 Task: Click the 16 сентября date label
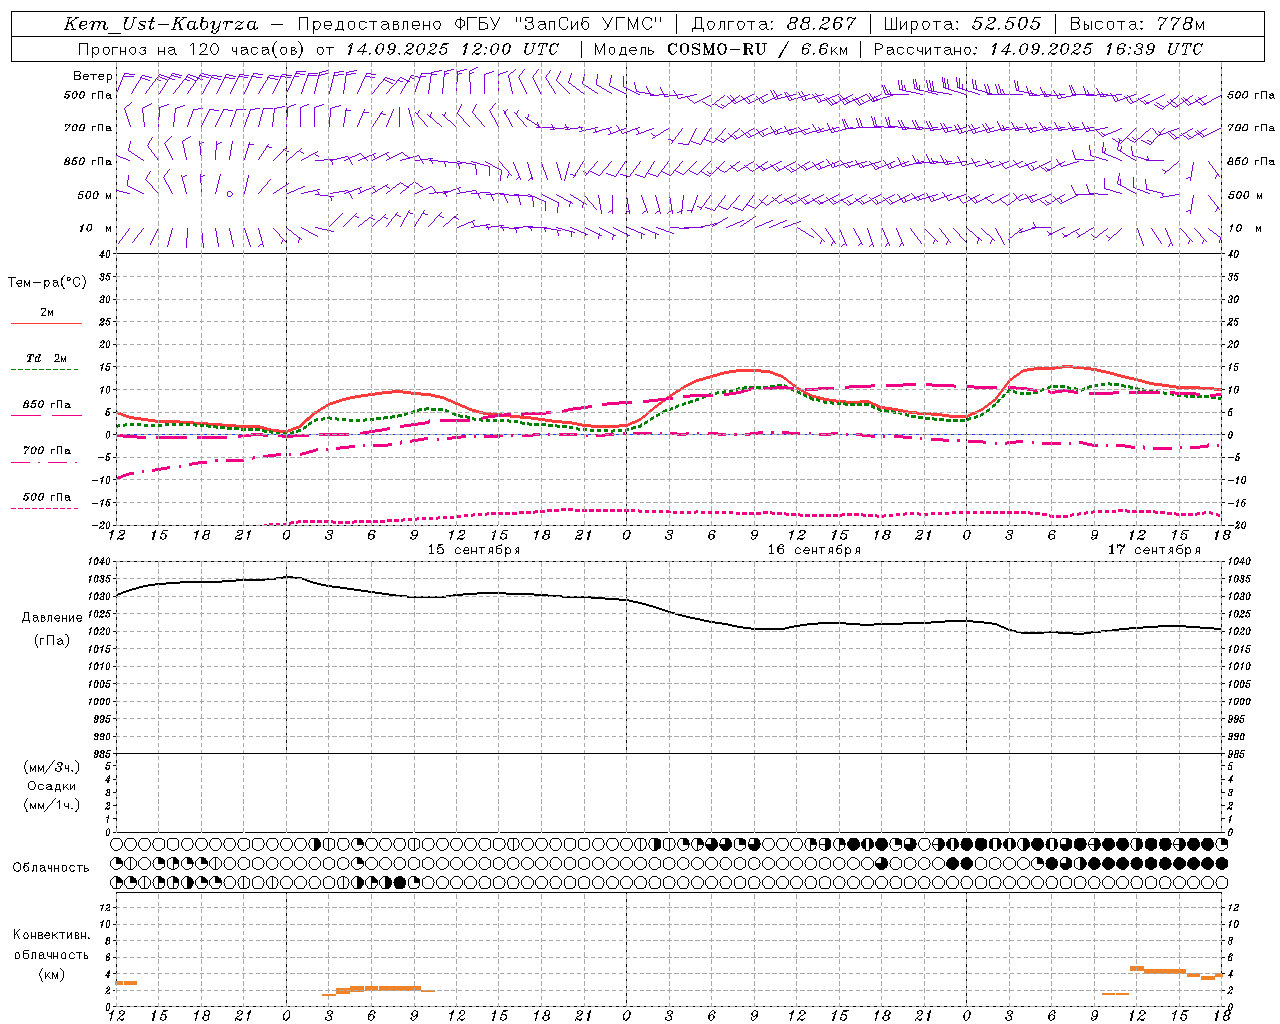(814, 550)
